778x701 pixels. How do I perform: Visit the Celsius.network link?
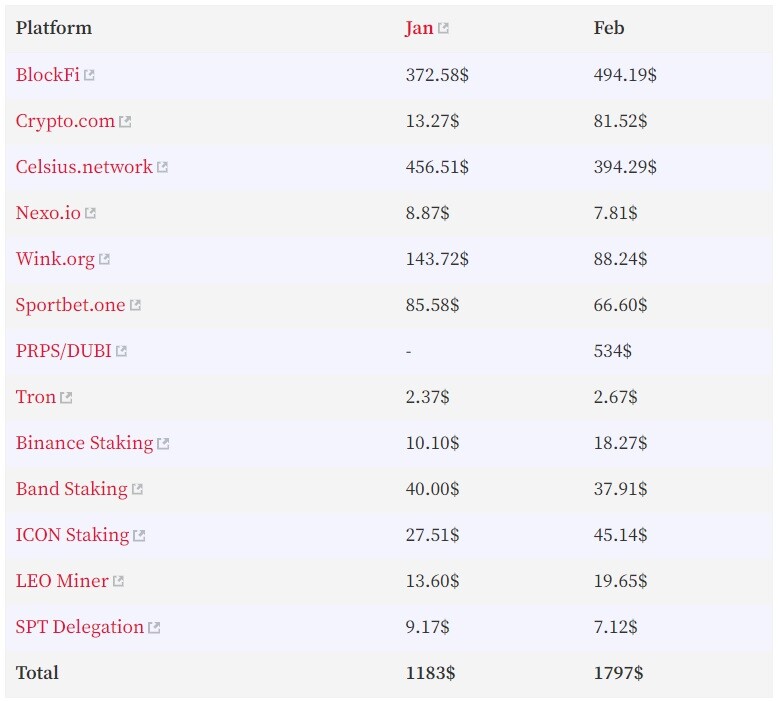84,167
